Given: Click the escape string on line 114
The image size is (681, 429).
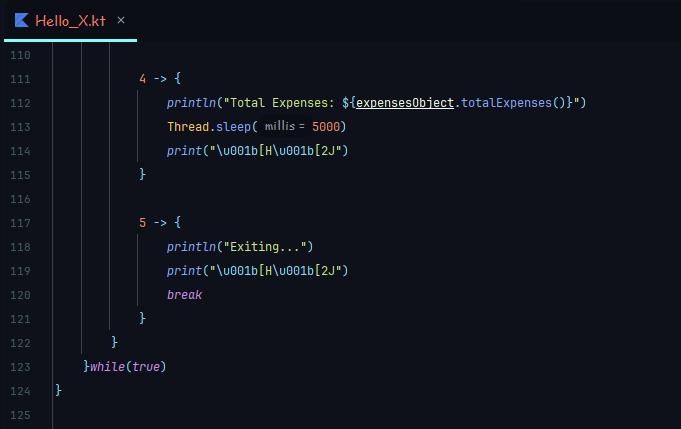Looking at the screenshot, I should [x=275, y=151].
